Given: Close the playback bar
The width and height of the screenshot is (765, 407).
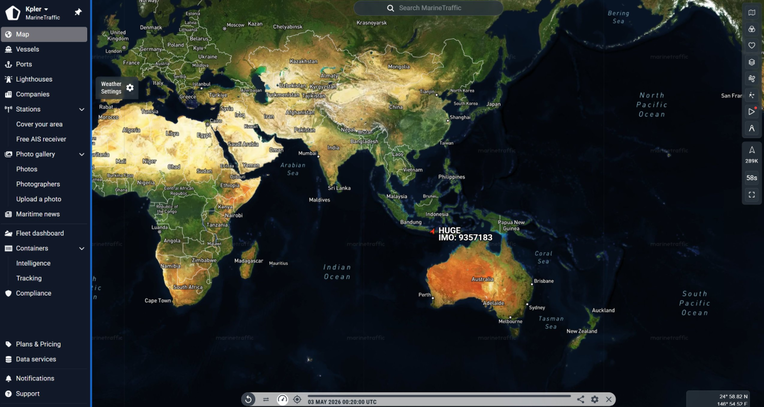Looking at the screenshot, I should [x=608, y=399].
